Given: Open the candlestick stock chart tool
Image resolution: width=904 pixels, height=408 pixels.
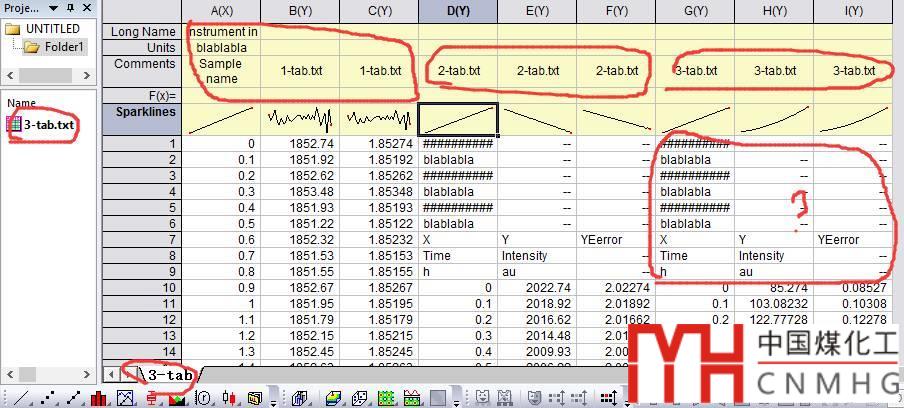Looking at the screenshot, I should [x=228, y=398].
